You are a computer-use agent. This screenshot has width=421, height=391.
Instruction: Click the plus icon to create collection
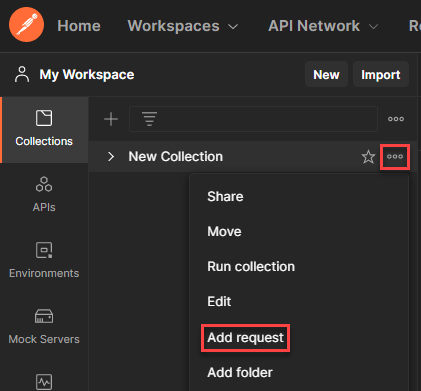click(x=111, y=119)
